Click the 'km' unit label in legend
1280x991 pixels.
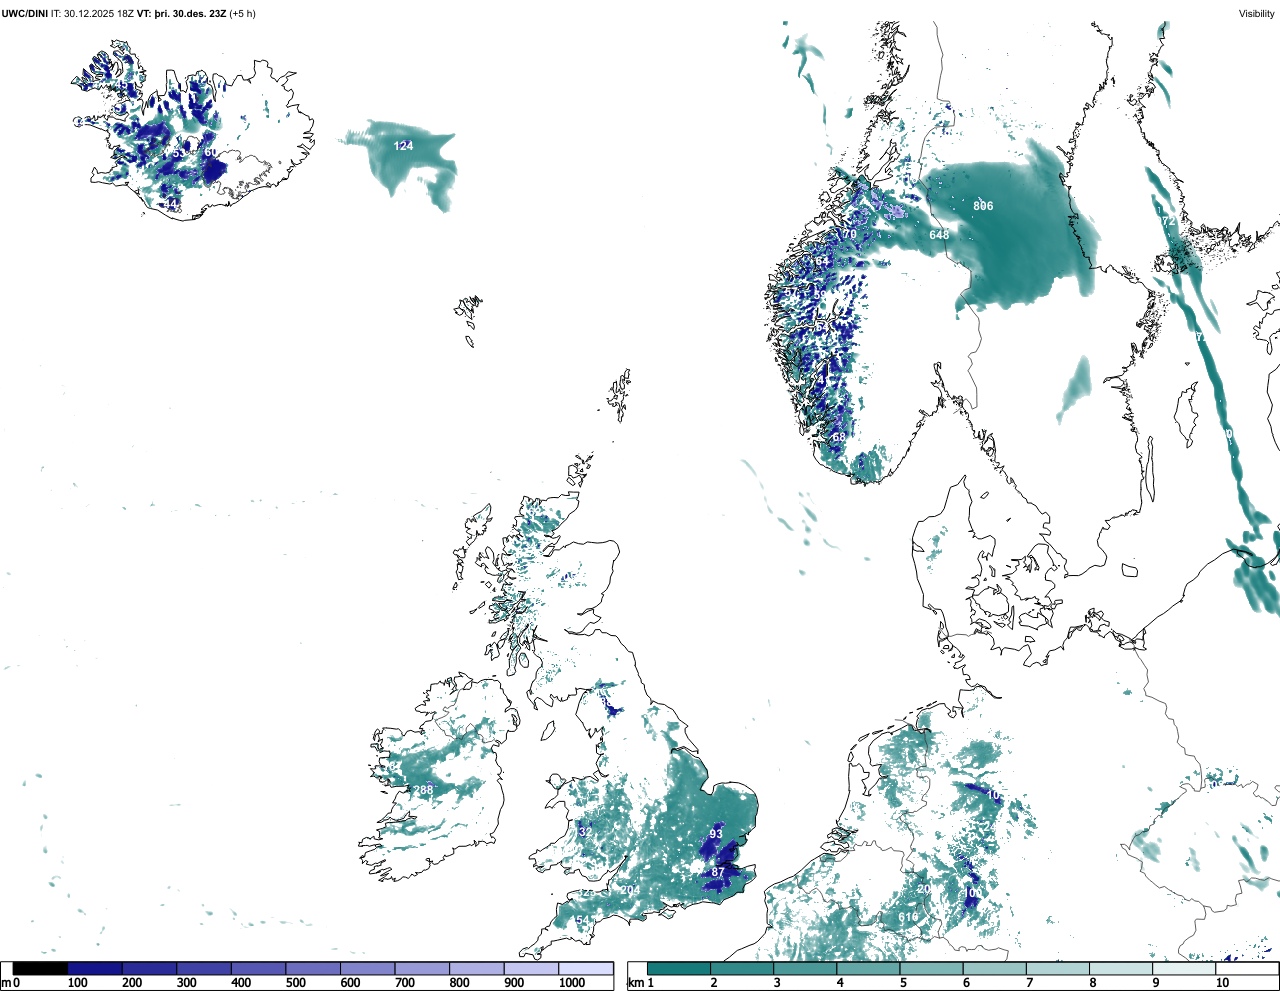pos(634,983)
